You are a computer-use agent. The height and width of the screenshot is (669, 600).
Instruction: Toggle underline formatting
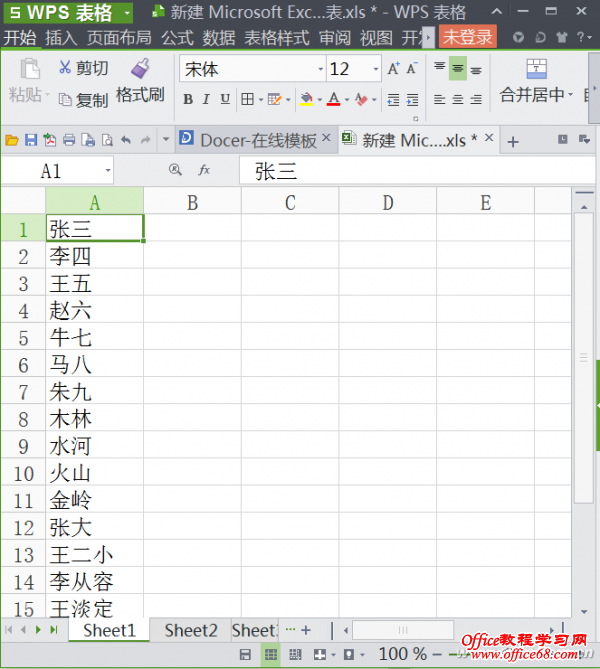(225, 99)
